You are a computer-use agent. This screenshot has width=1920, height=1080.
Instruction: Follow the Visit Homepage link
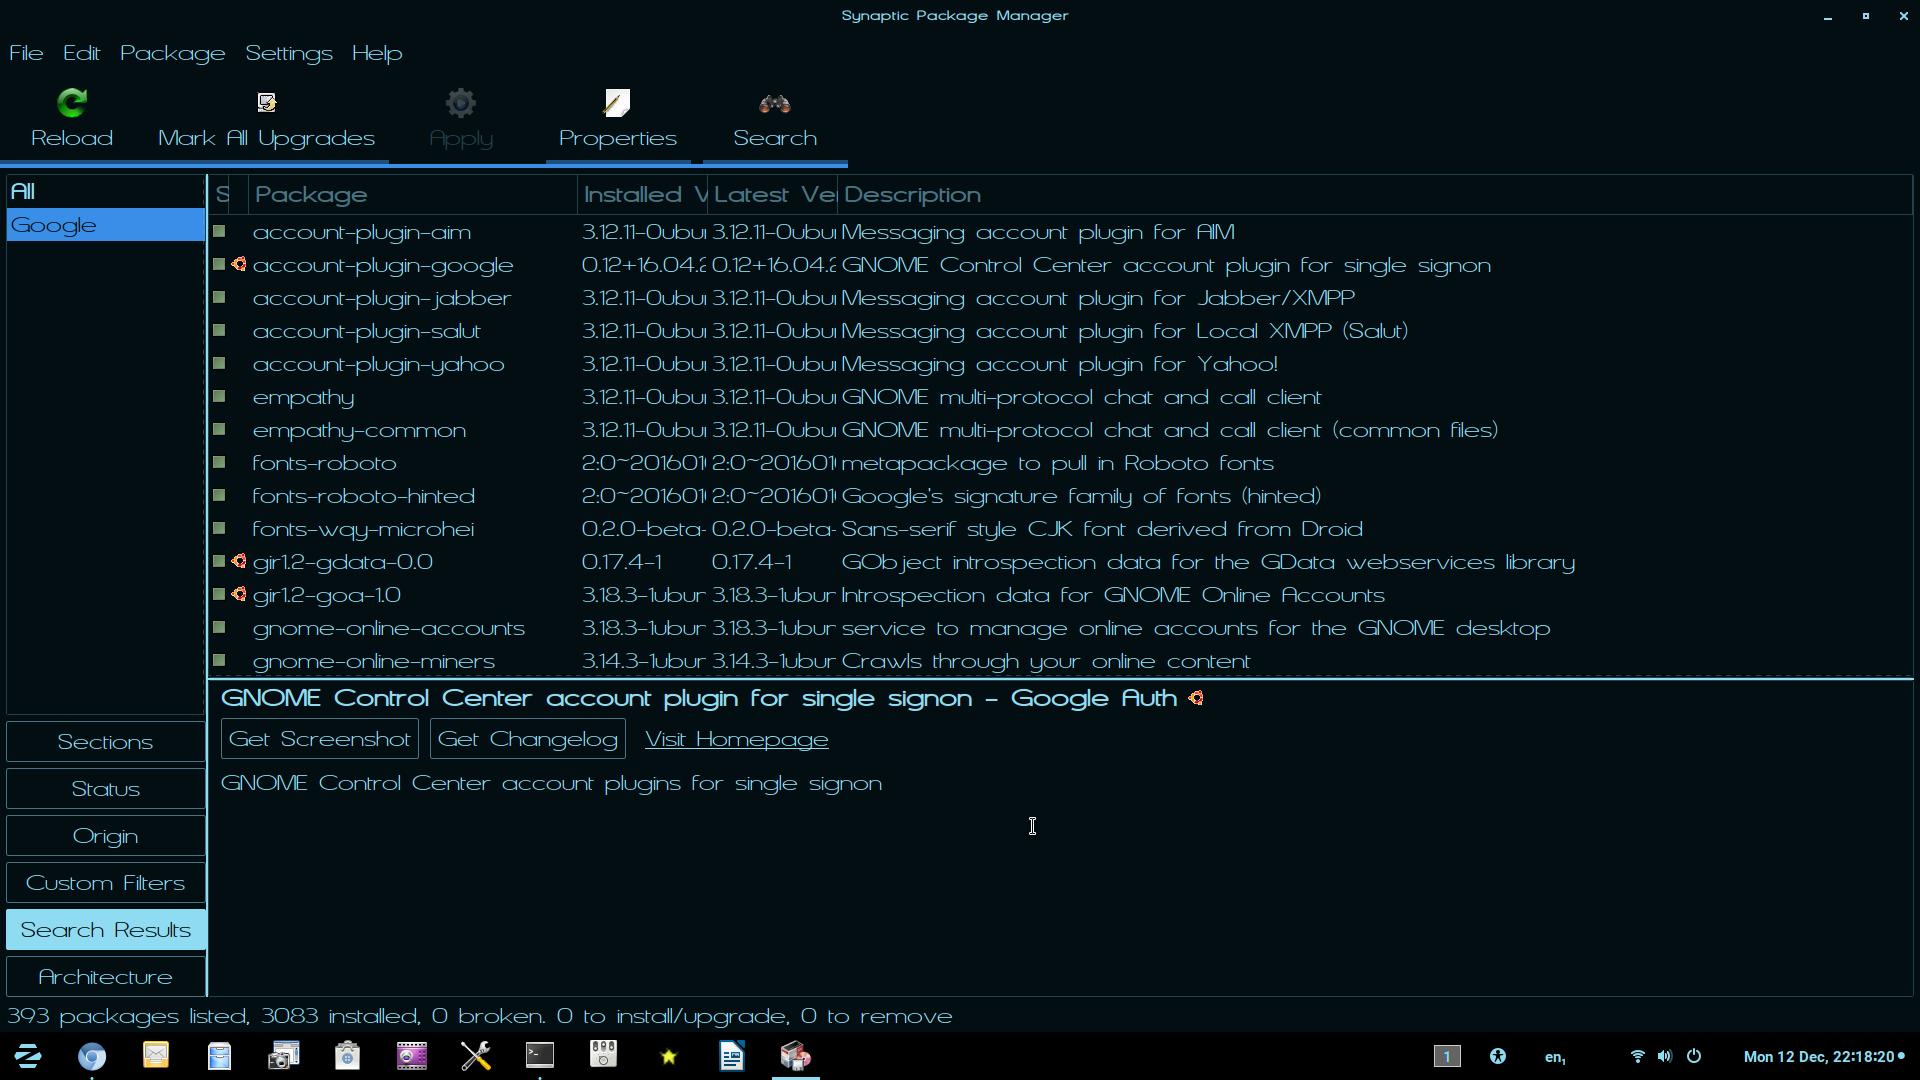tap(736, 739)
